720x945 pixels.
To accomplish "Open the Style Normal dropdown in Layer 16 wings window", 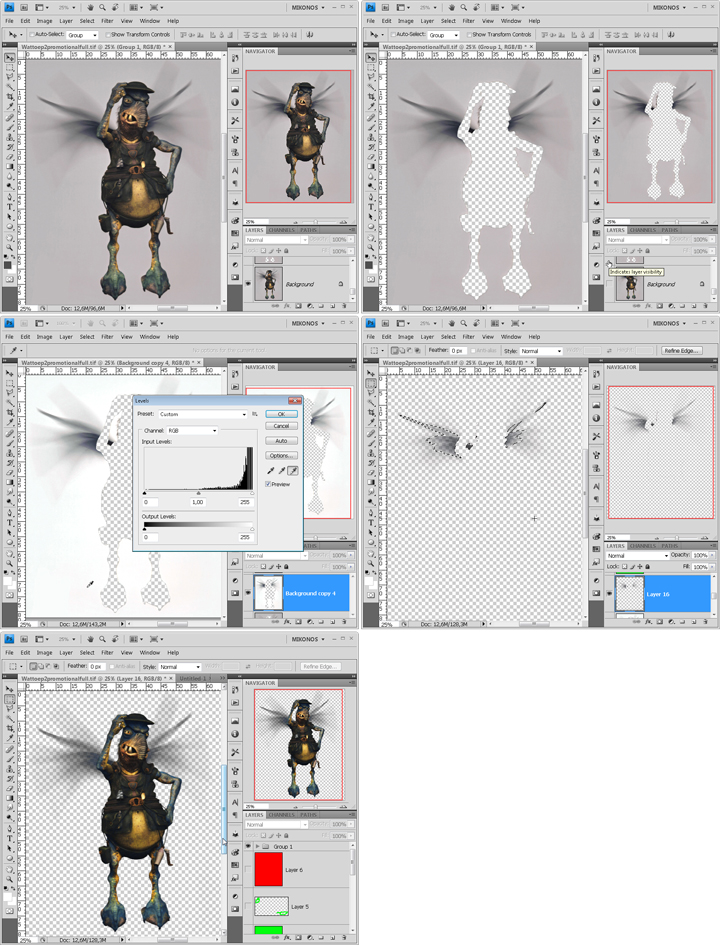I will tap(541, 351).
